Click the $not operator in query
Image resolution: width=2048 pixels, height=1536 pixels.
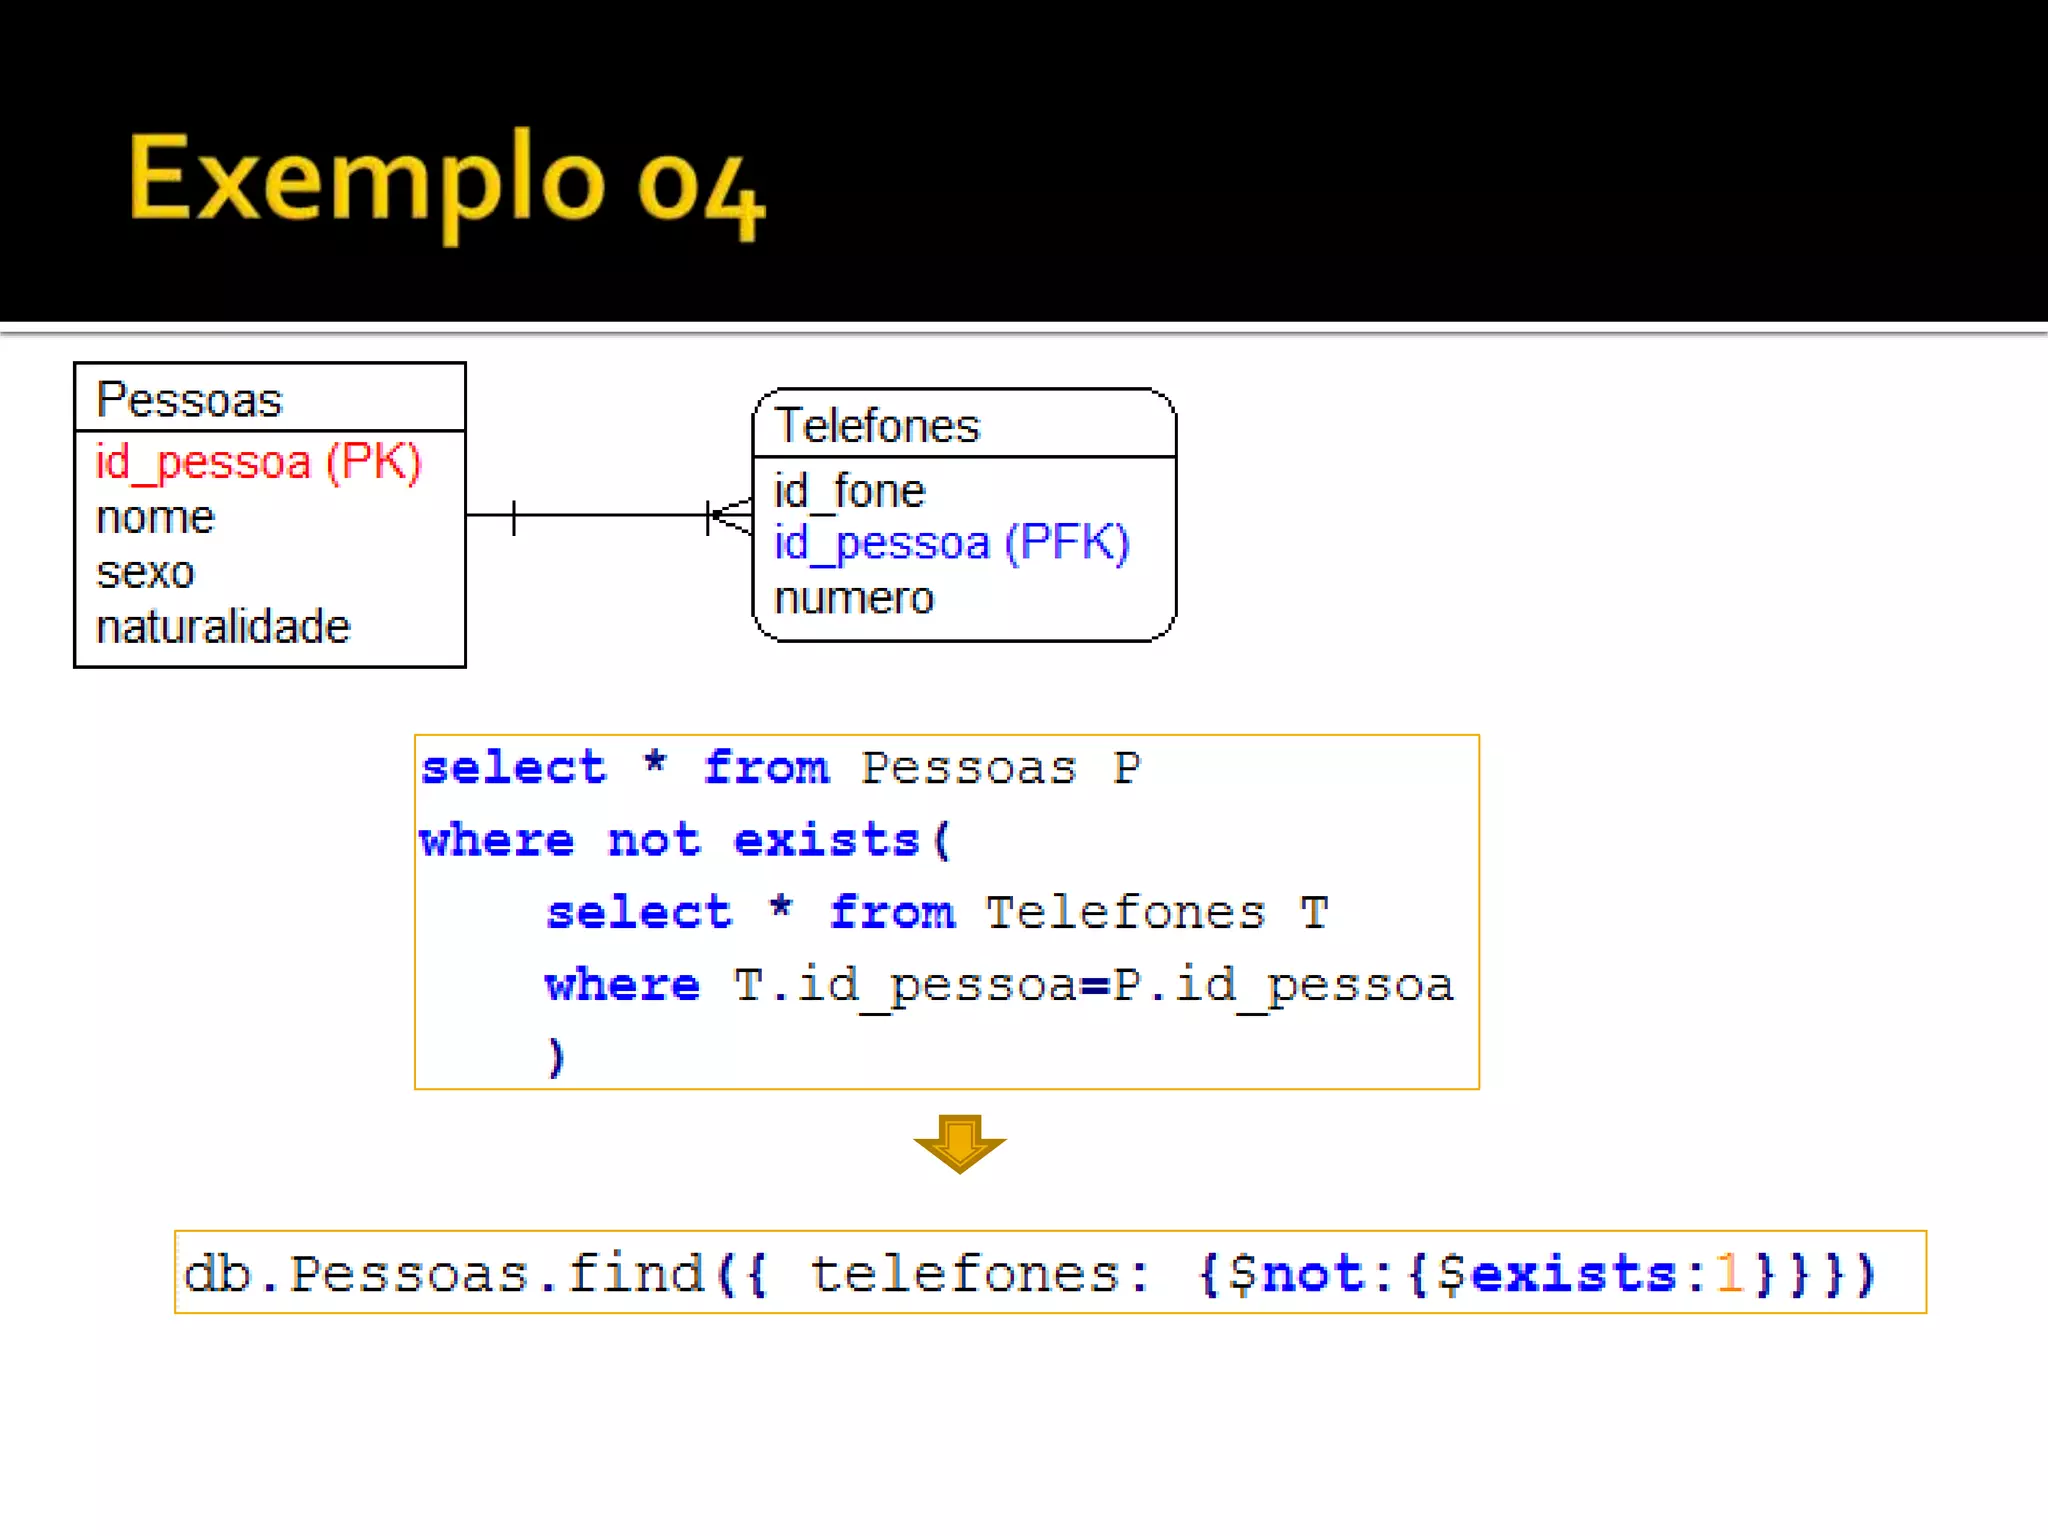pos(1297,1274)
